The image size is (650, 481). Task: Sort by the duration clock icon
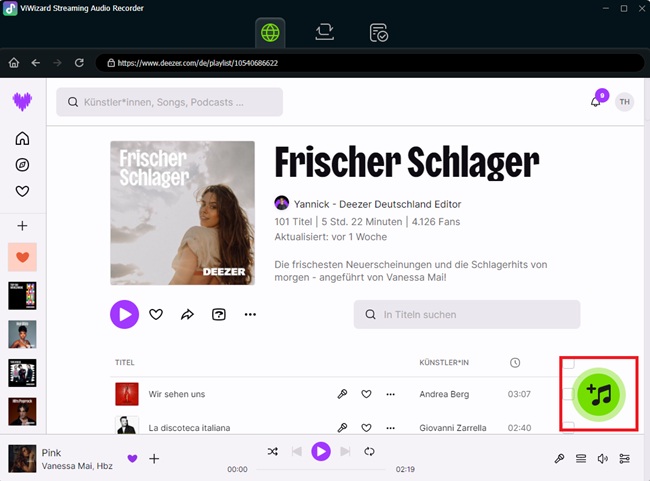(x=515, y=363)
